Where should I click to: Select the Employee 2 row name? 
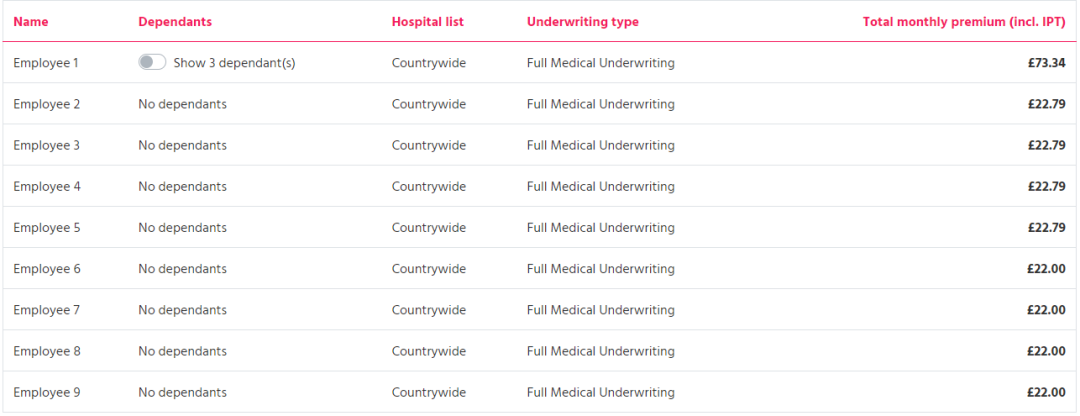tap(47, 105)
